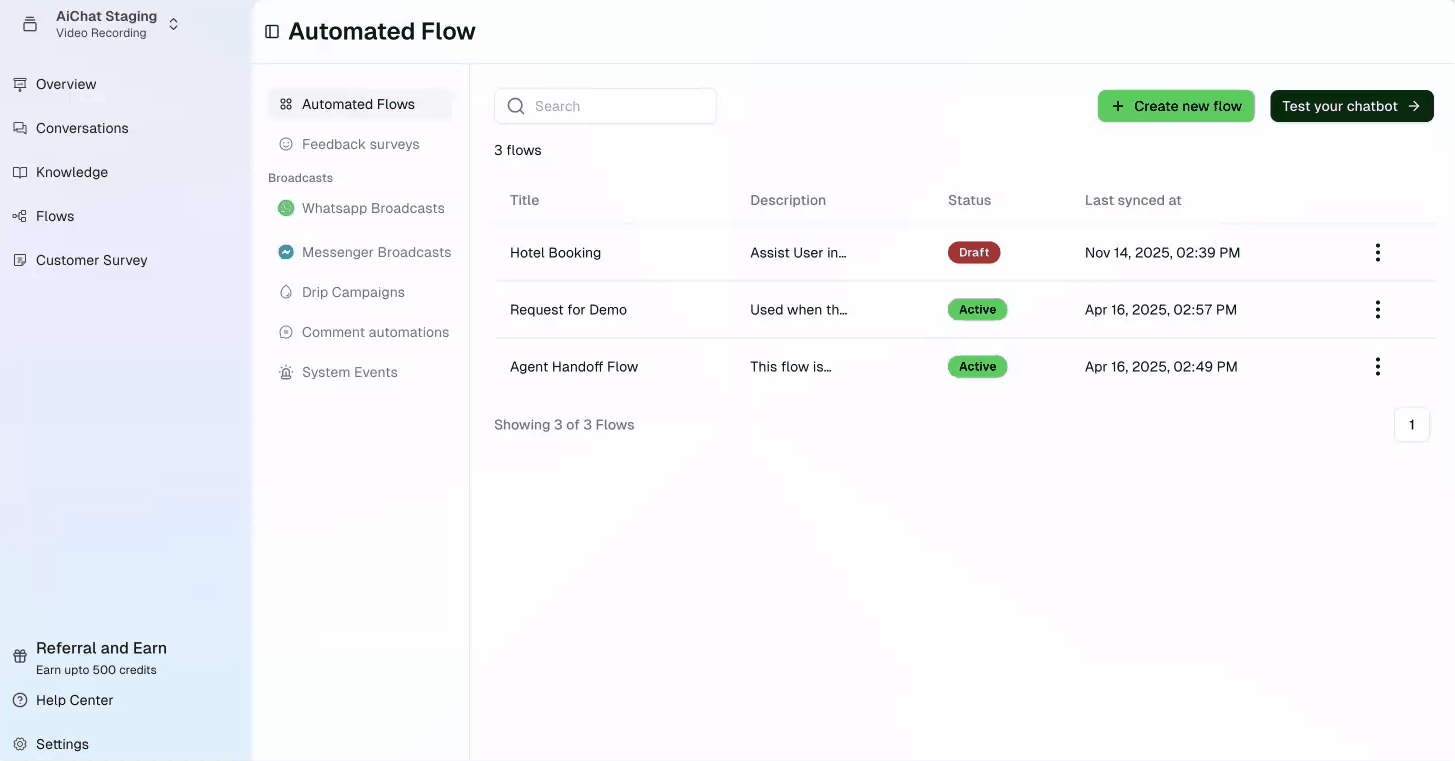Click the magnifier icon in search box

(x=516, y=106)
